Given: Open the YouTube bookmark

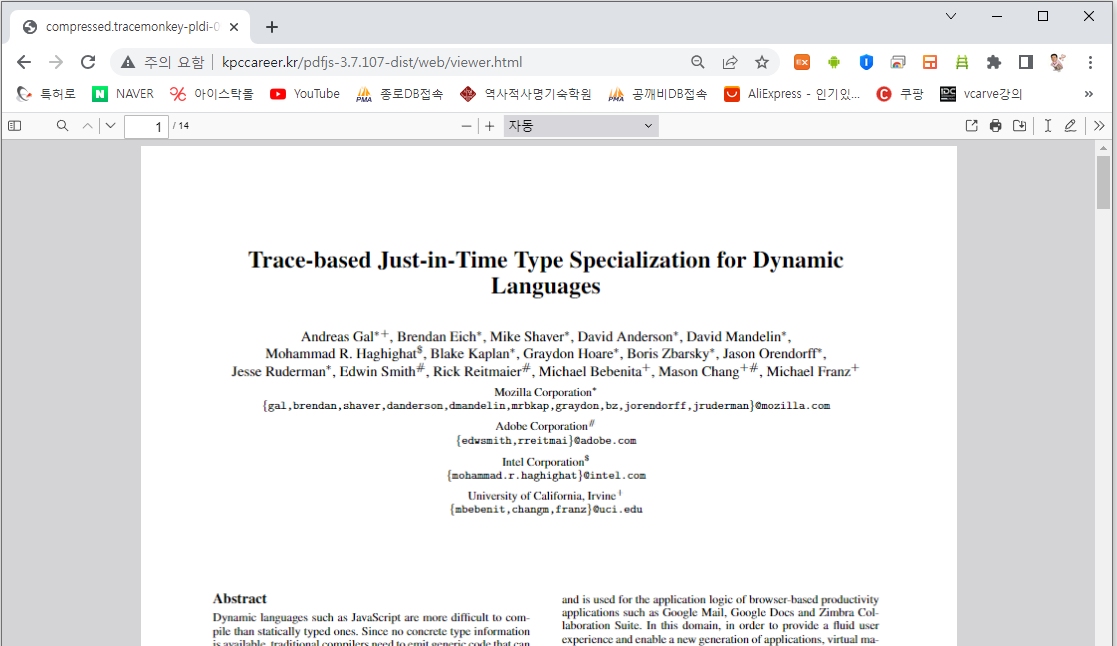Looking at the screenshot, I should 305,94.
